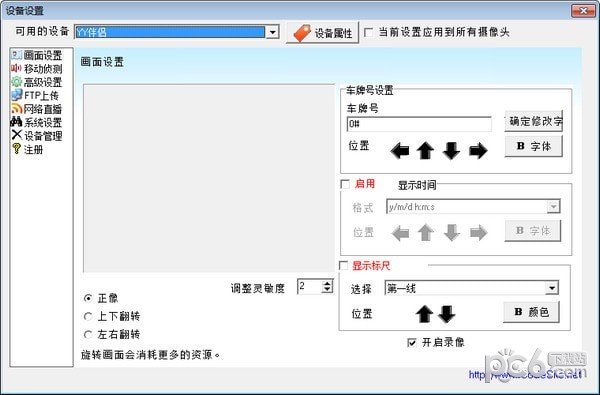
Task: Open the y/m/d h:m:s format dropdown
Action: click(x=553, y=207)
